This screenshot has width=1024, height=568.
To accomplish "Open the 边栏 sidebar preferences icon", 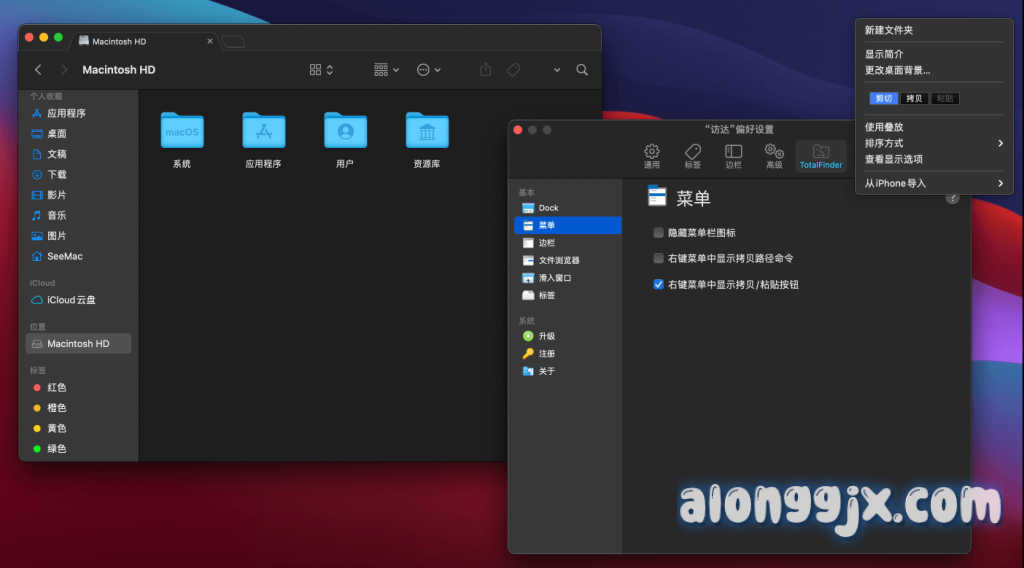I will 733,155.
